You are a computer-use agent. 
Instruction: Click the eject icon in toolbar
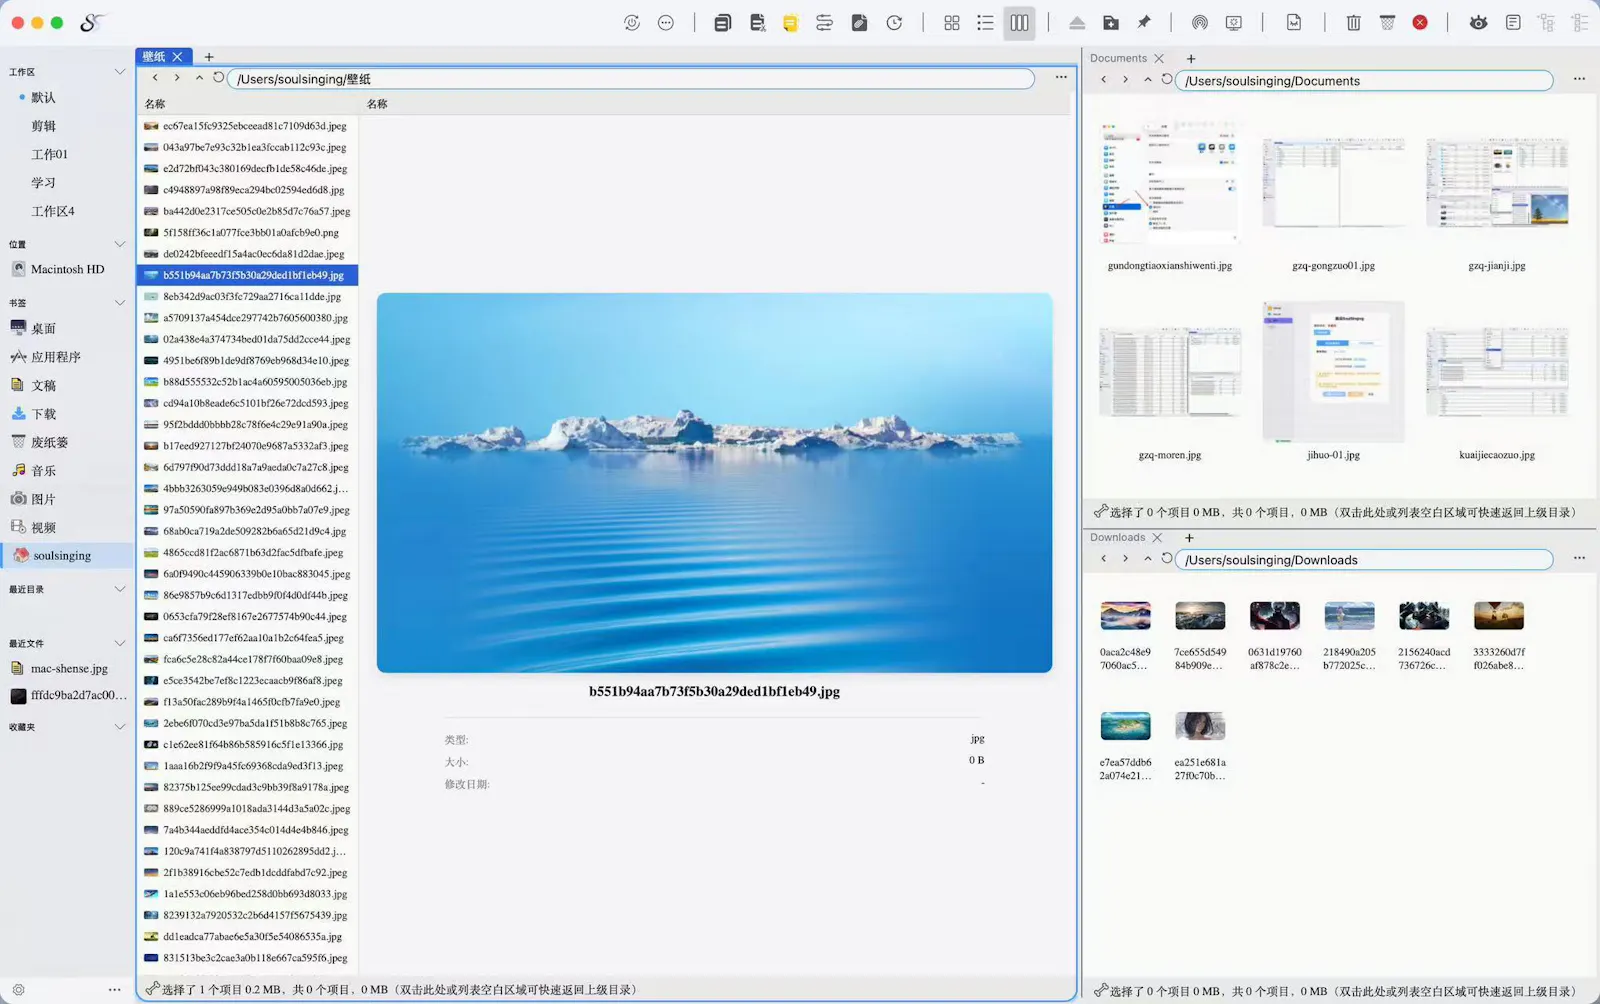(1077, 23)
